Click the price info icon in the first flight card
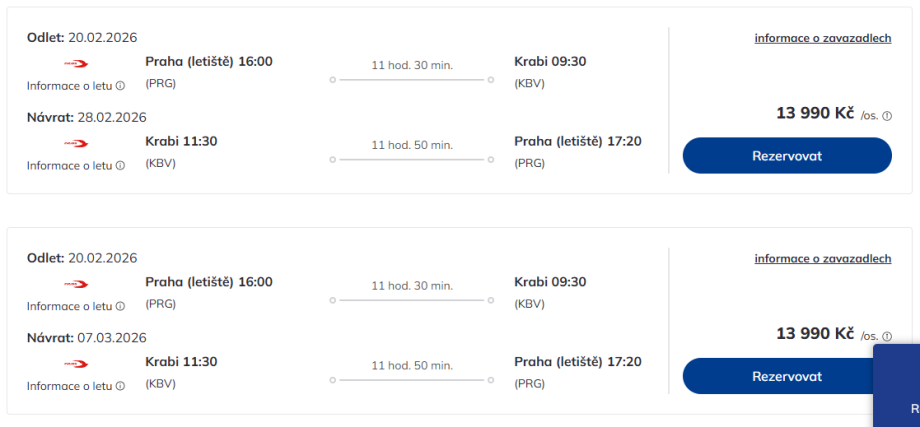 (887, 116)
